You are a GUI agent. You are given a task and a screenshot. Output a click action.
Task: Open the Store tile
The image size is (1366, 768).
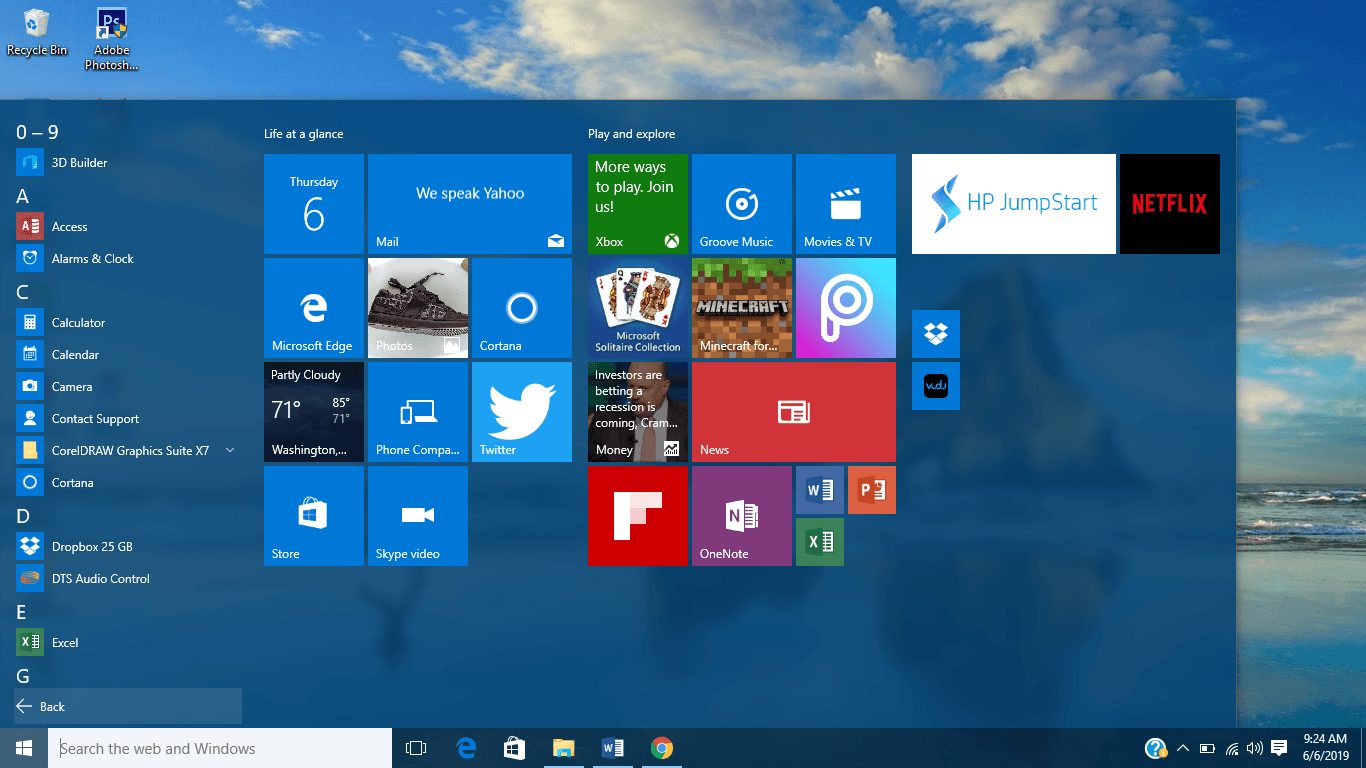314,516
